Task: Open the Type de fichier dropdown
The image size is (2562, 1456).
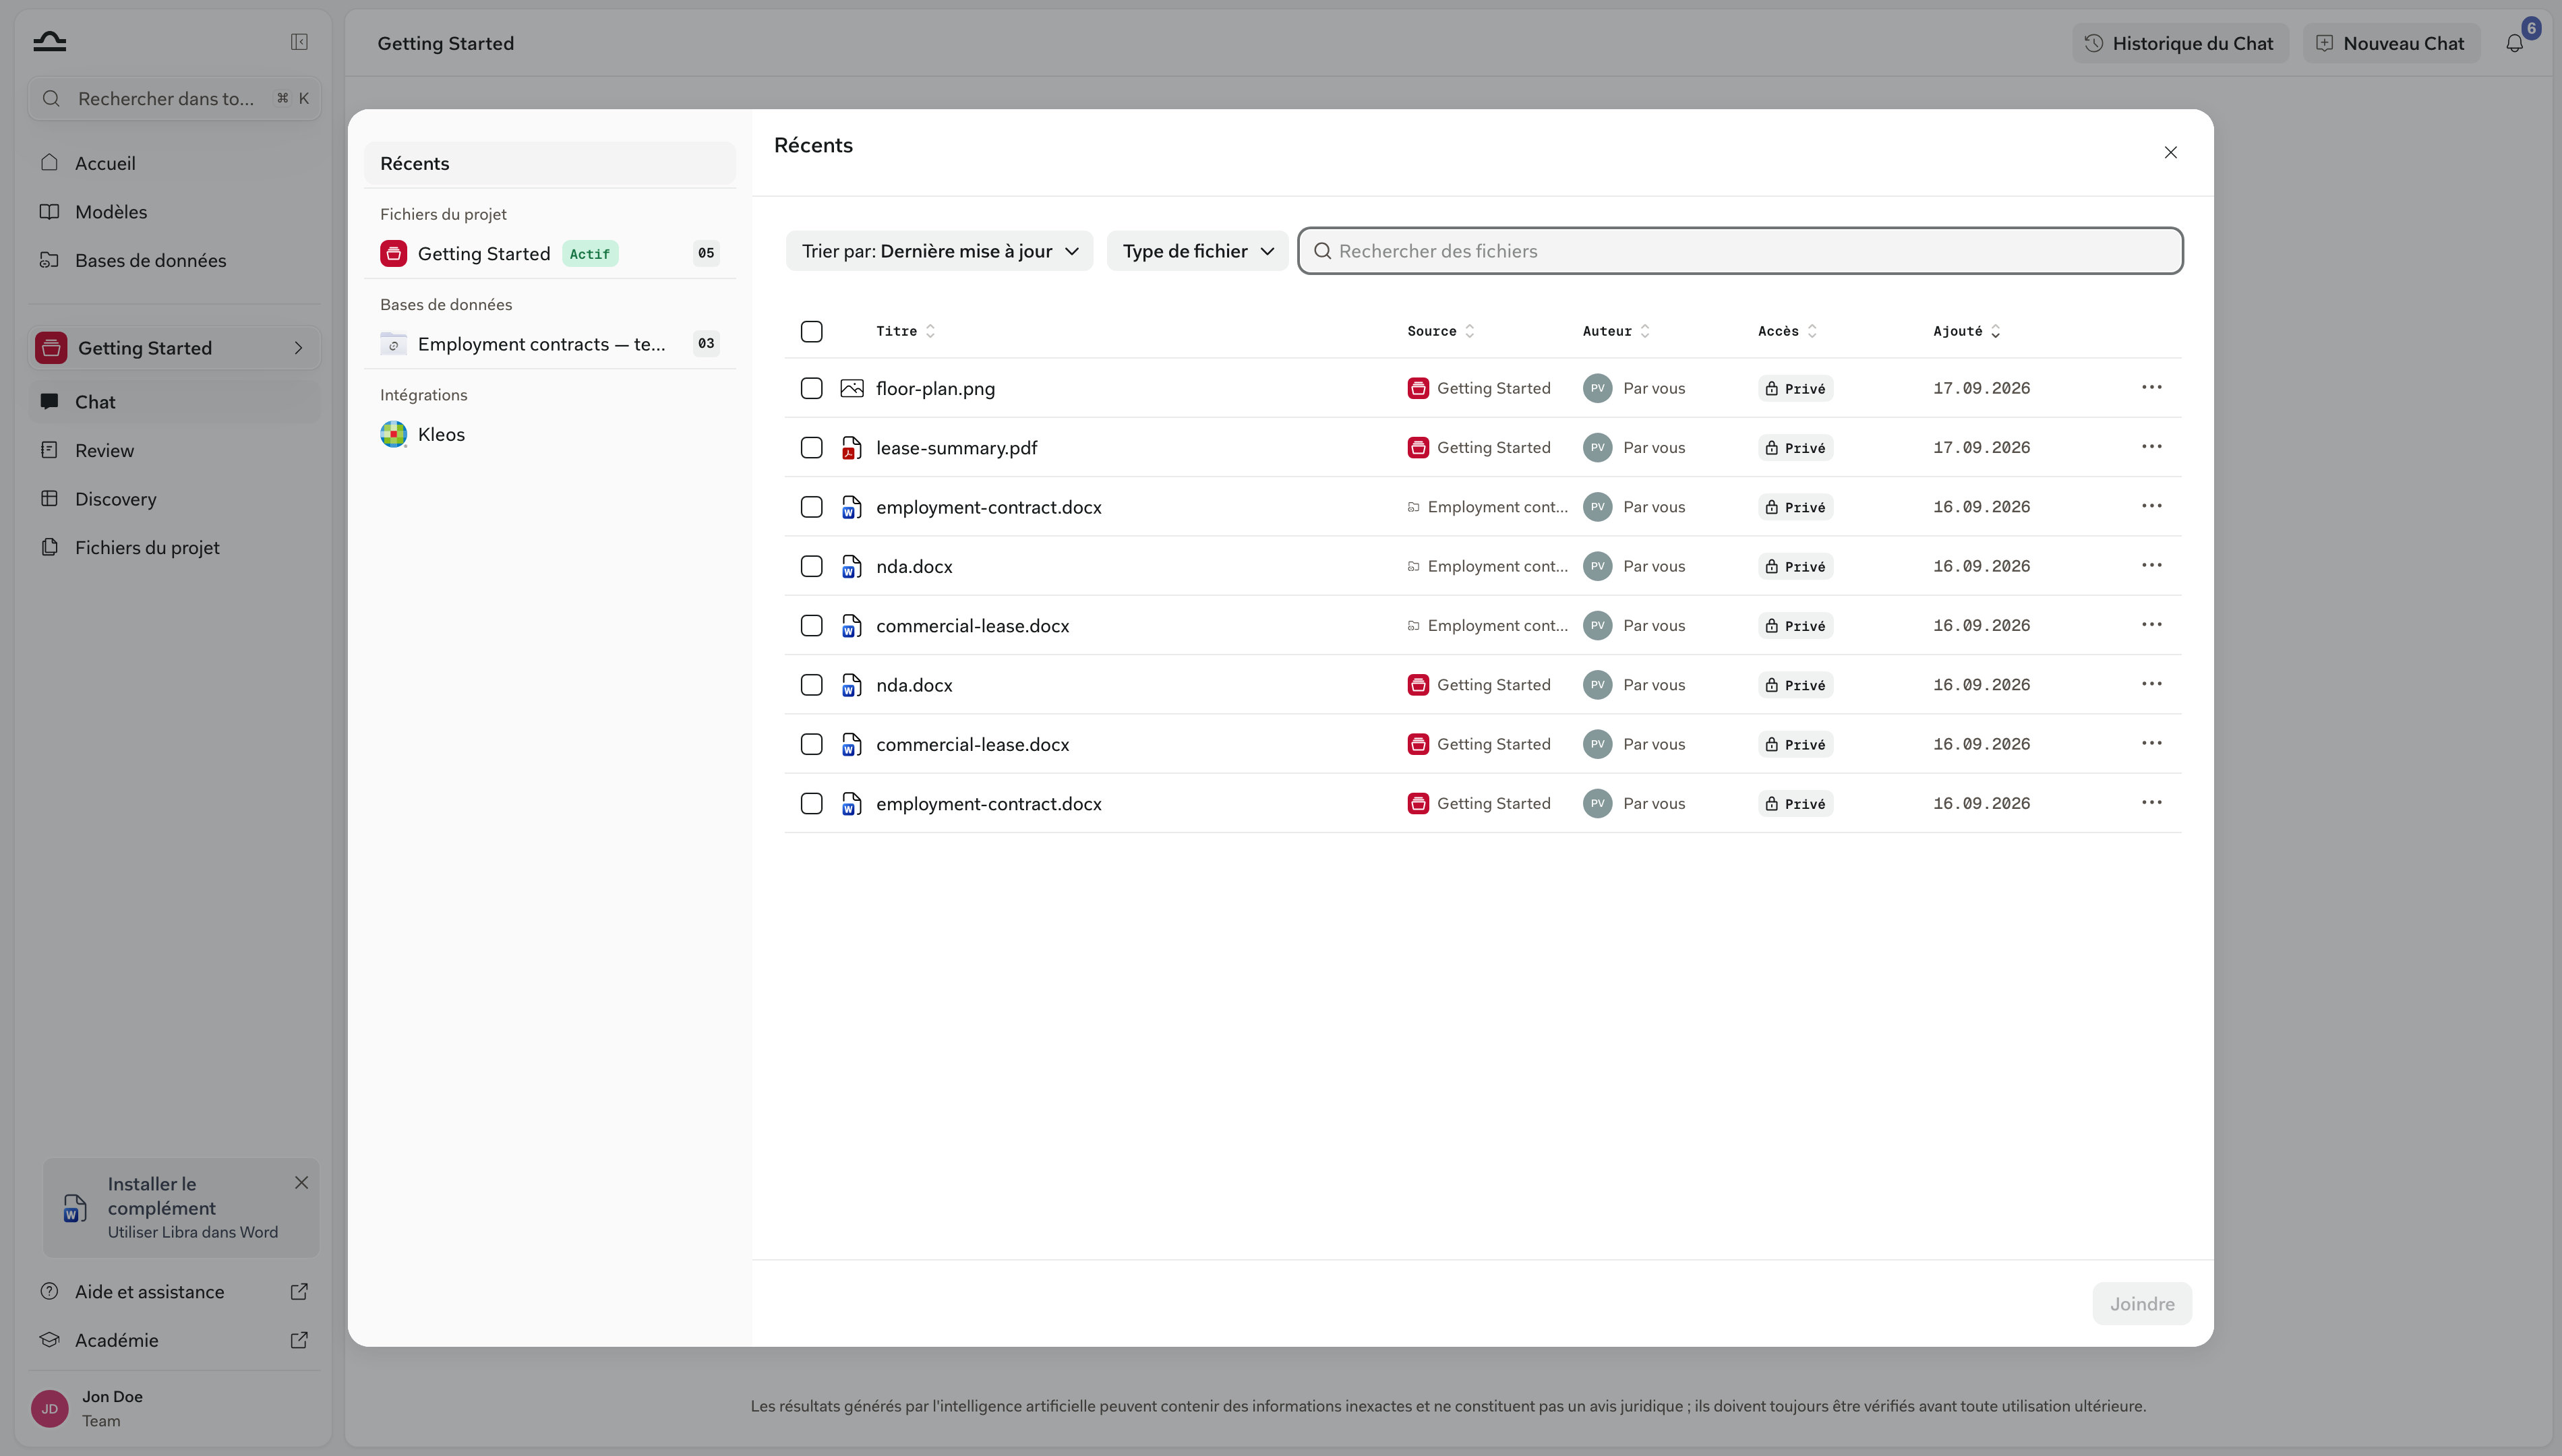Action: tap(1197, 251)
